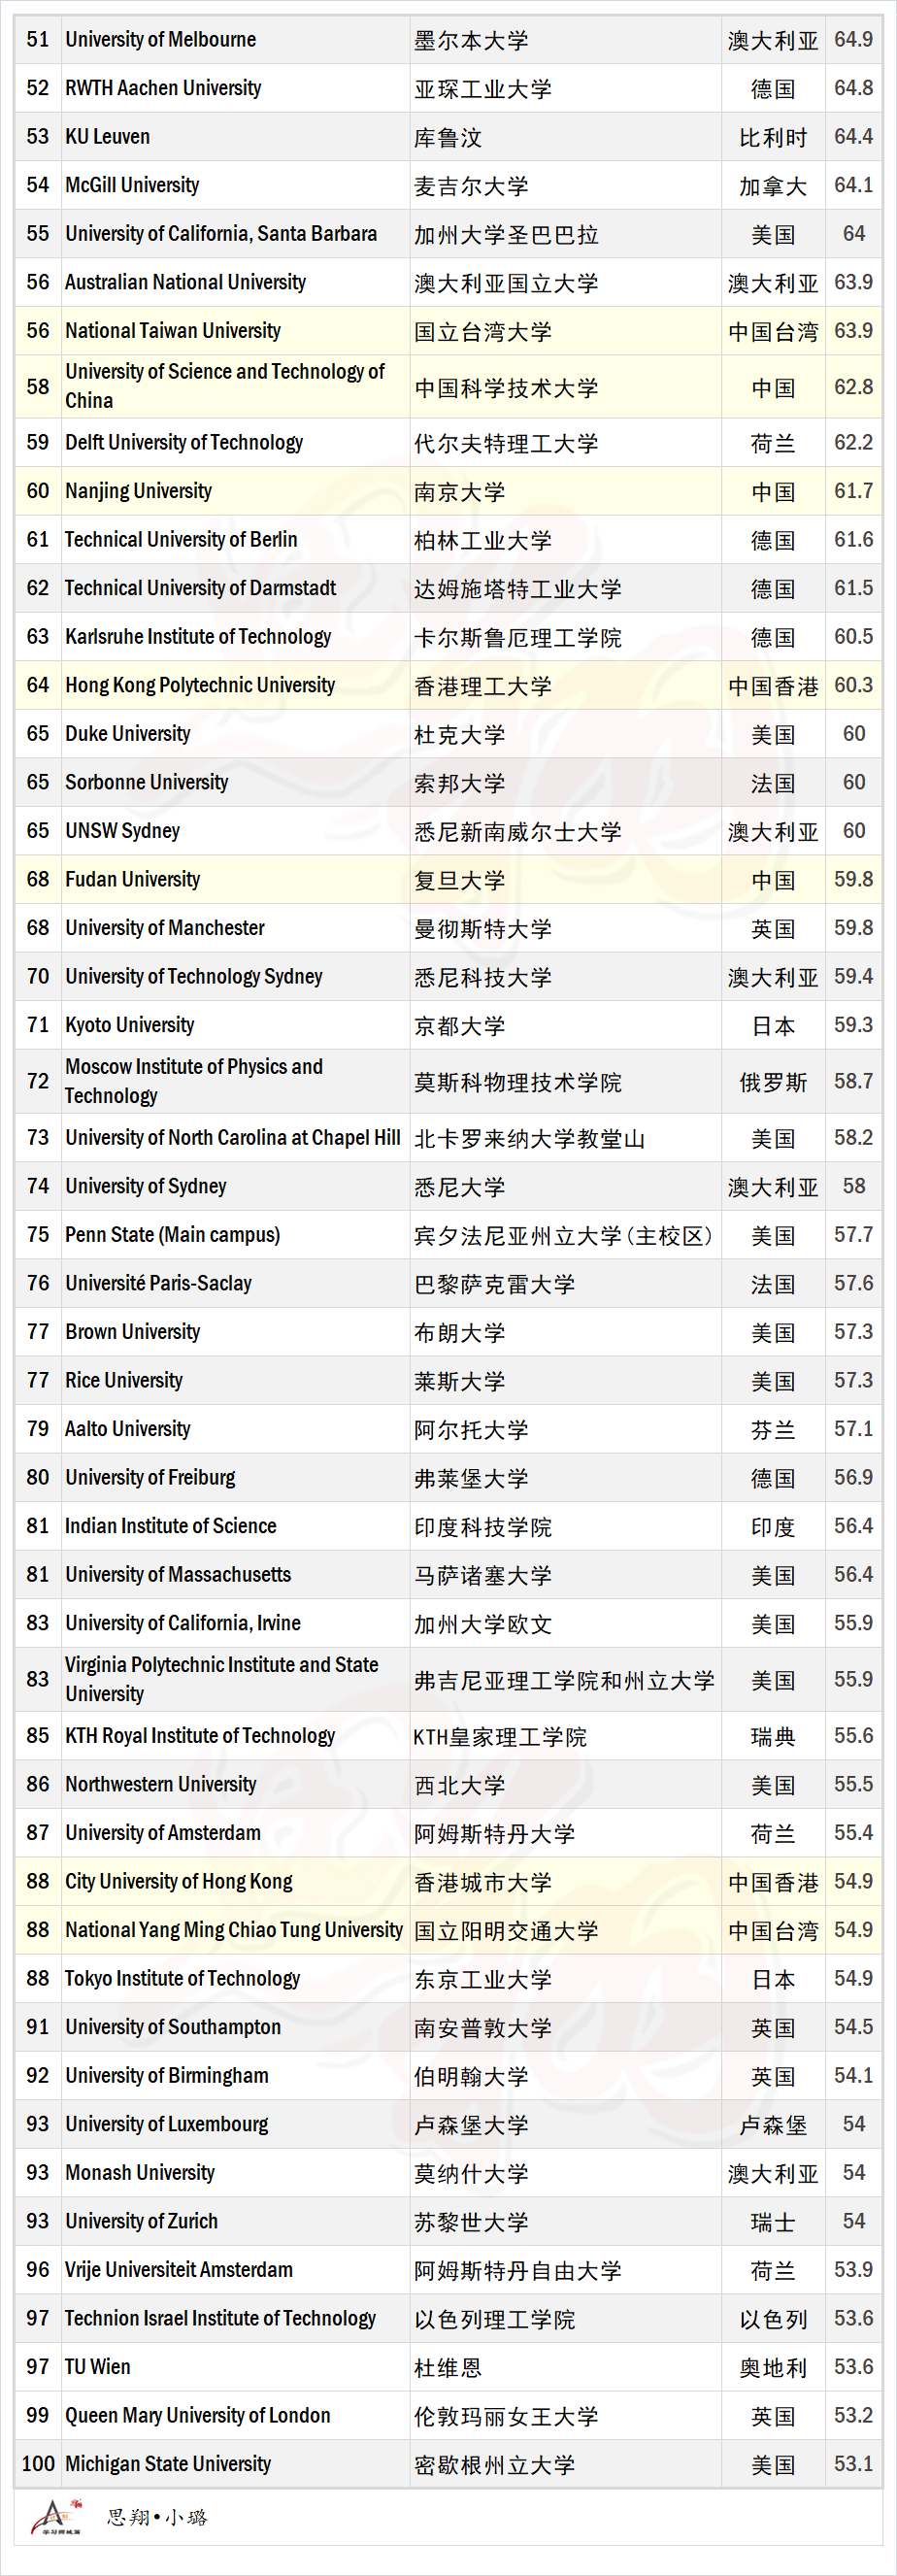This screenshot has width=897, height=2576.
Task: Select National Taiwan University
Action: [173, 331]
